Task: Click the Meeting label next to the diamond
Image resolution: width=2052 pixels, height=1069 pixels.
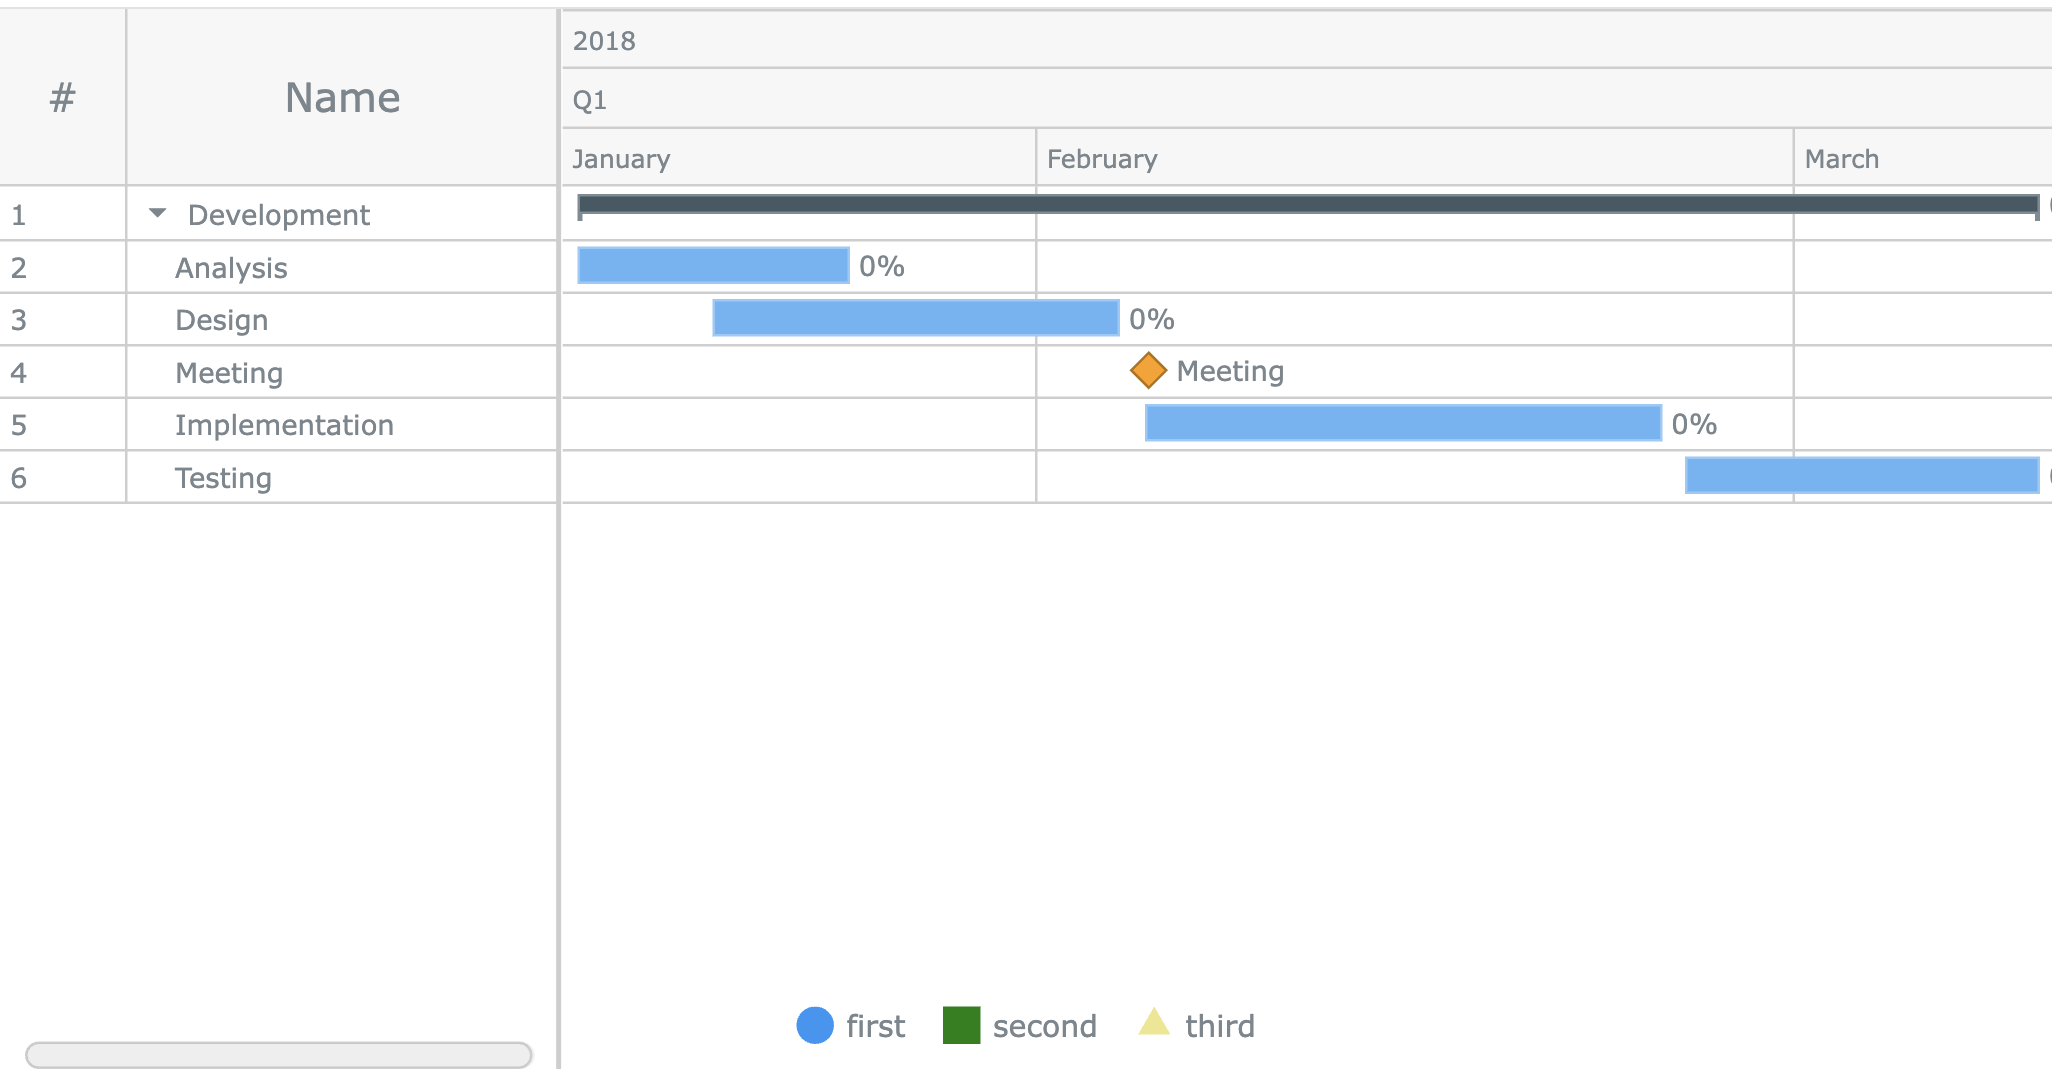Action: pos(1229,370)
